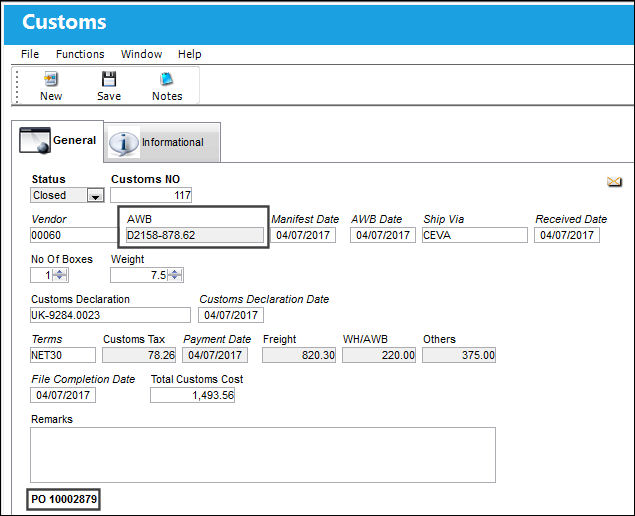Click the Vendor label
The image size is (635, 516).
49,219
